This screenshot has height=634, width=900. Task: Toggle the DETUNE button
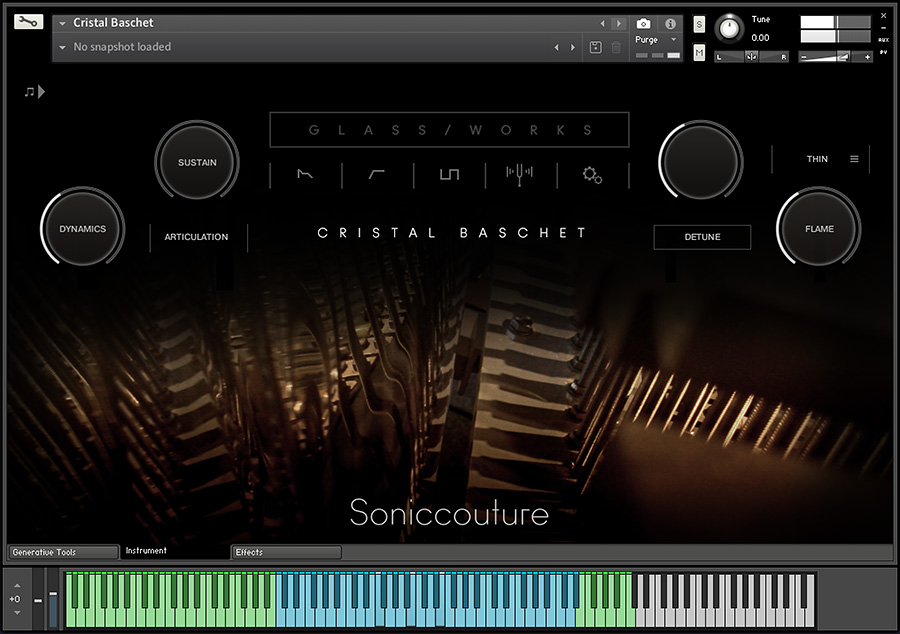[x=702, y=237]
